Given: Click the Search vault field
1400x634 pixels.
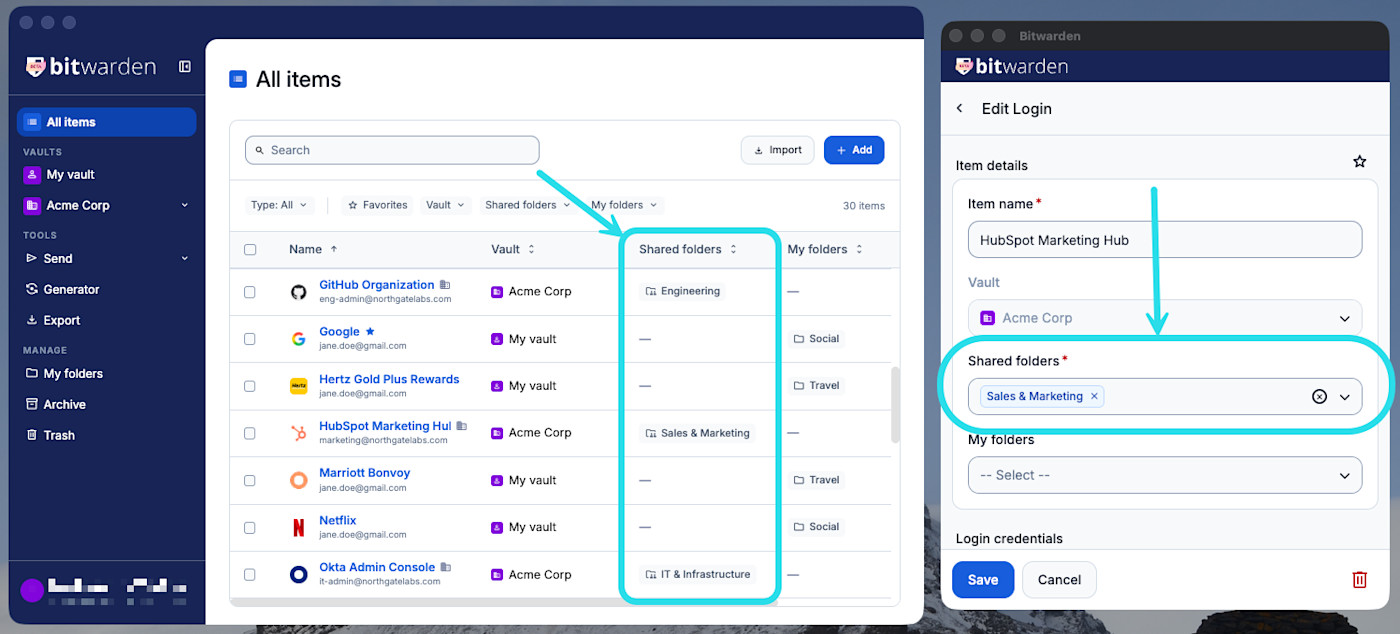Looking at the screenshot, I should pyautogui.click(x=392, y=150).
